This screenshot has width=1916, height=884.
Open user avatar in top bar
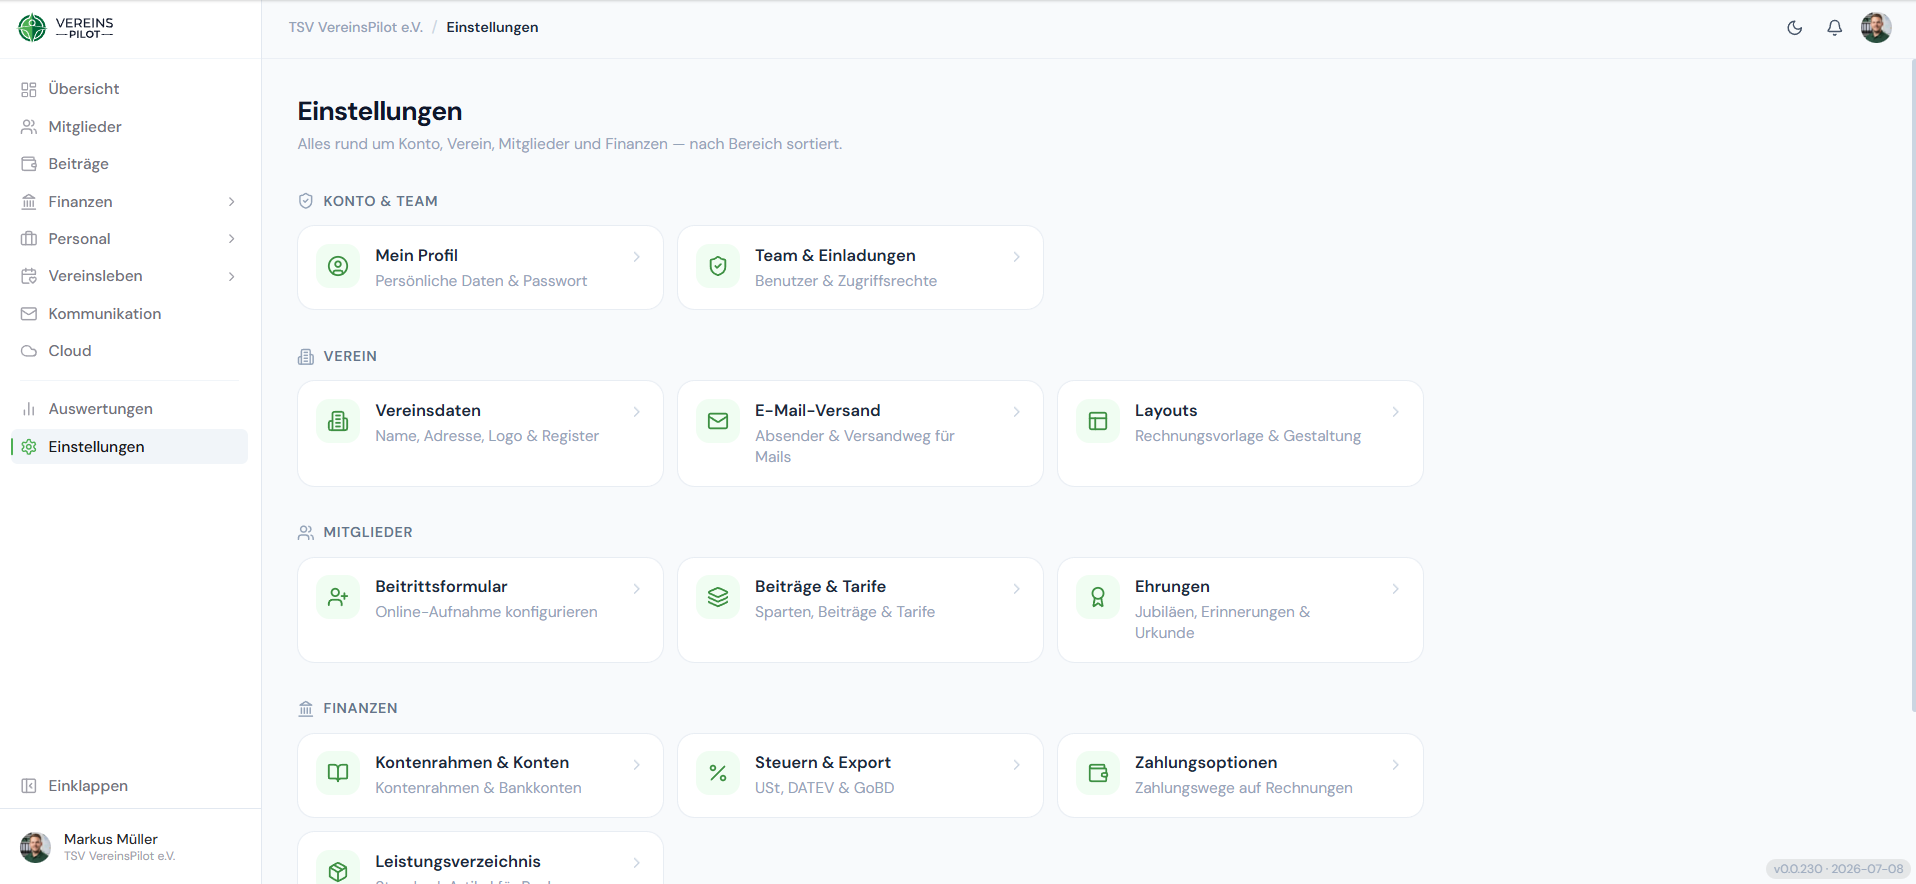(x=1876, y=28)
